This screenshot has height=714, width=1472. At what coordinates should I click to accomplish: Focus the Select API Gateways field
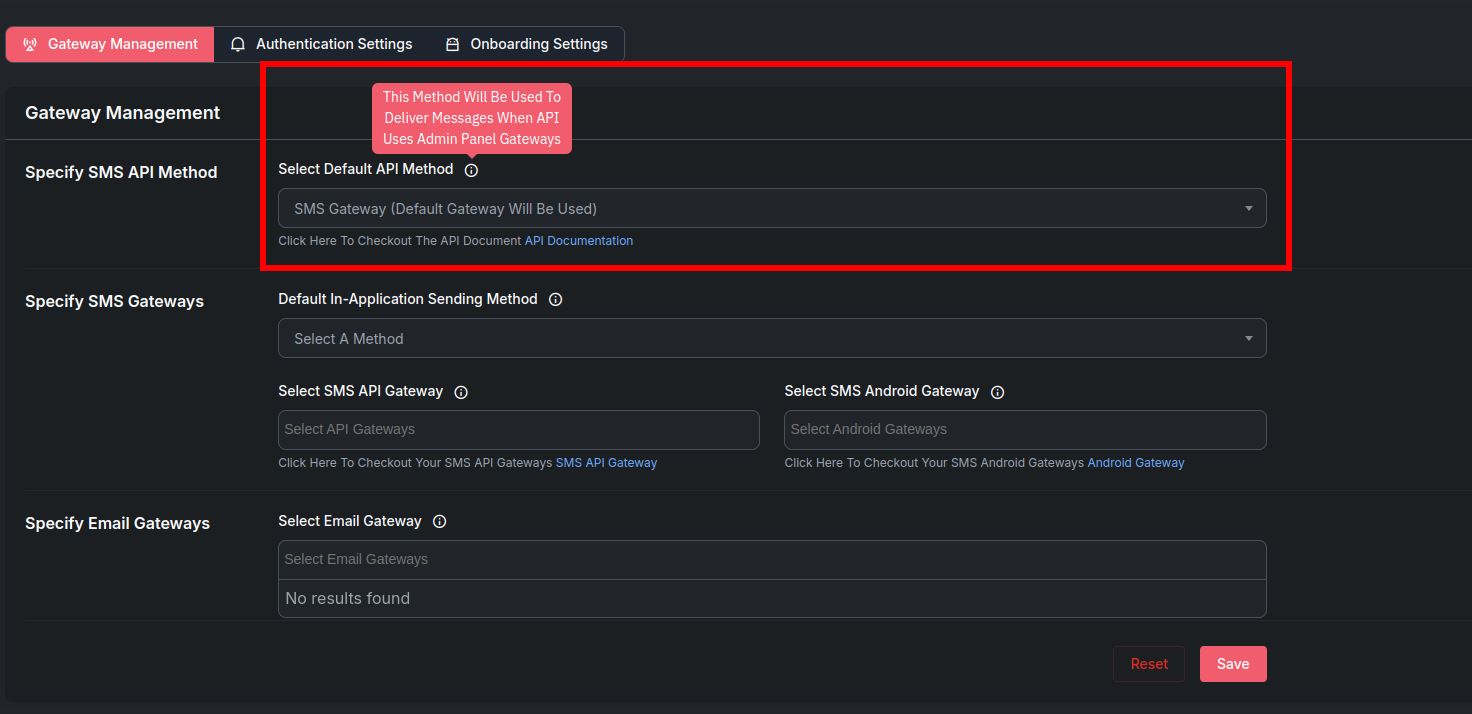(x=518, y=430)
